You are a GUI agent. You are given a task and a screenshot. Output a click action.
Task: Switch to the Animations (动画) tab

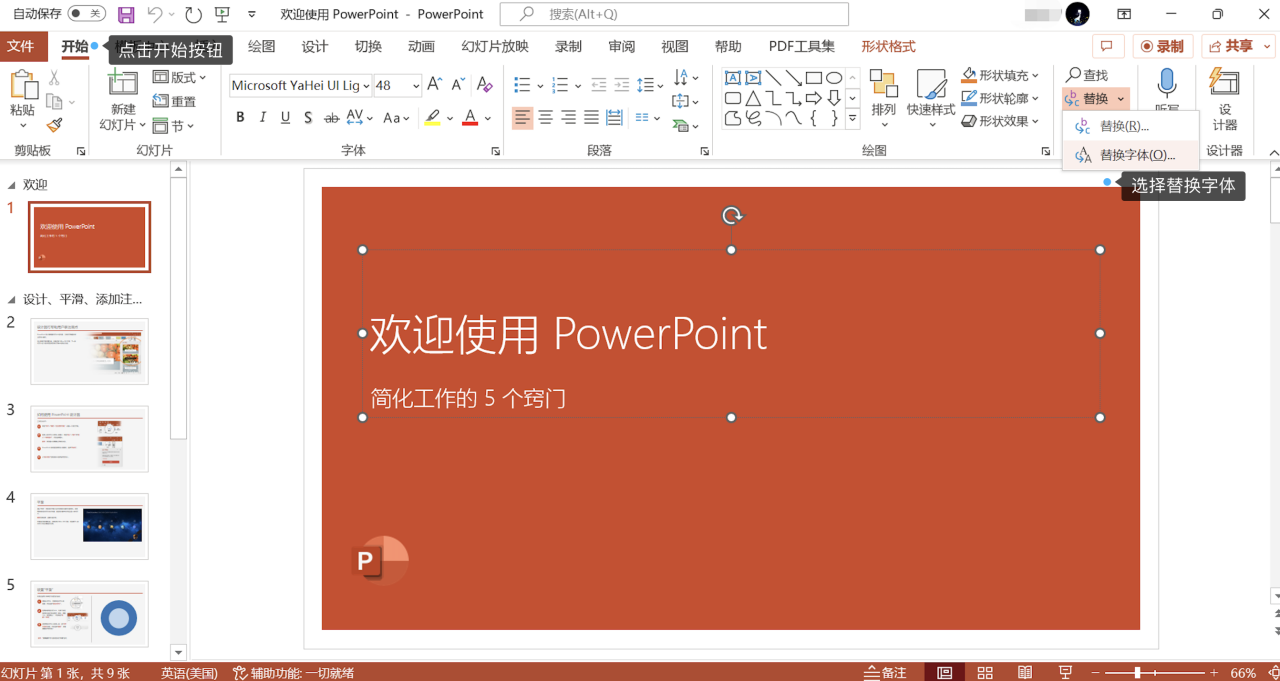[421, 46]
